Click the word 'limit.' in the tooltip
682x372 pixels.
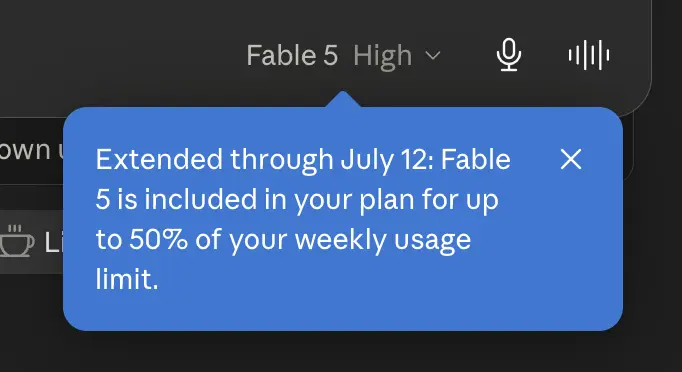127,279
